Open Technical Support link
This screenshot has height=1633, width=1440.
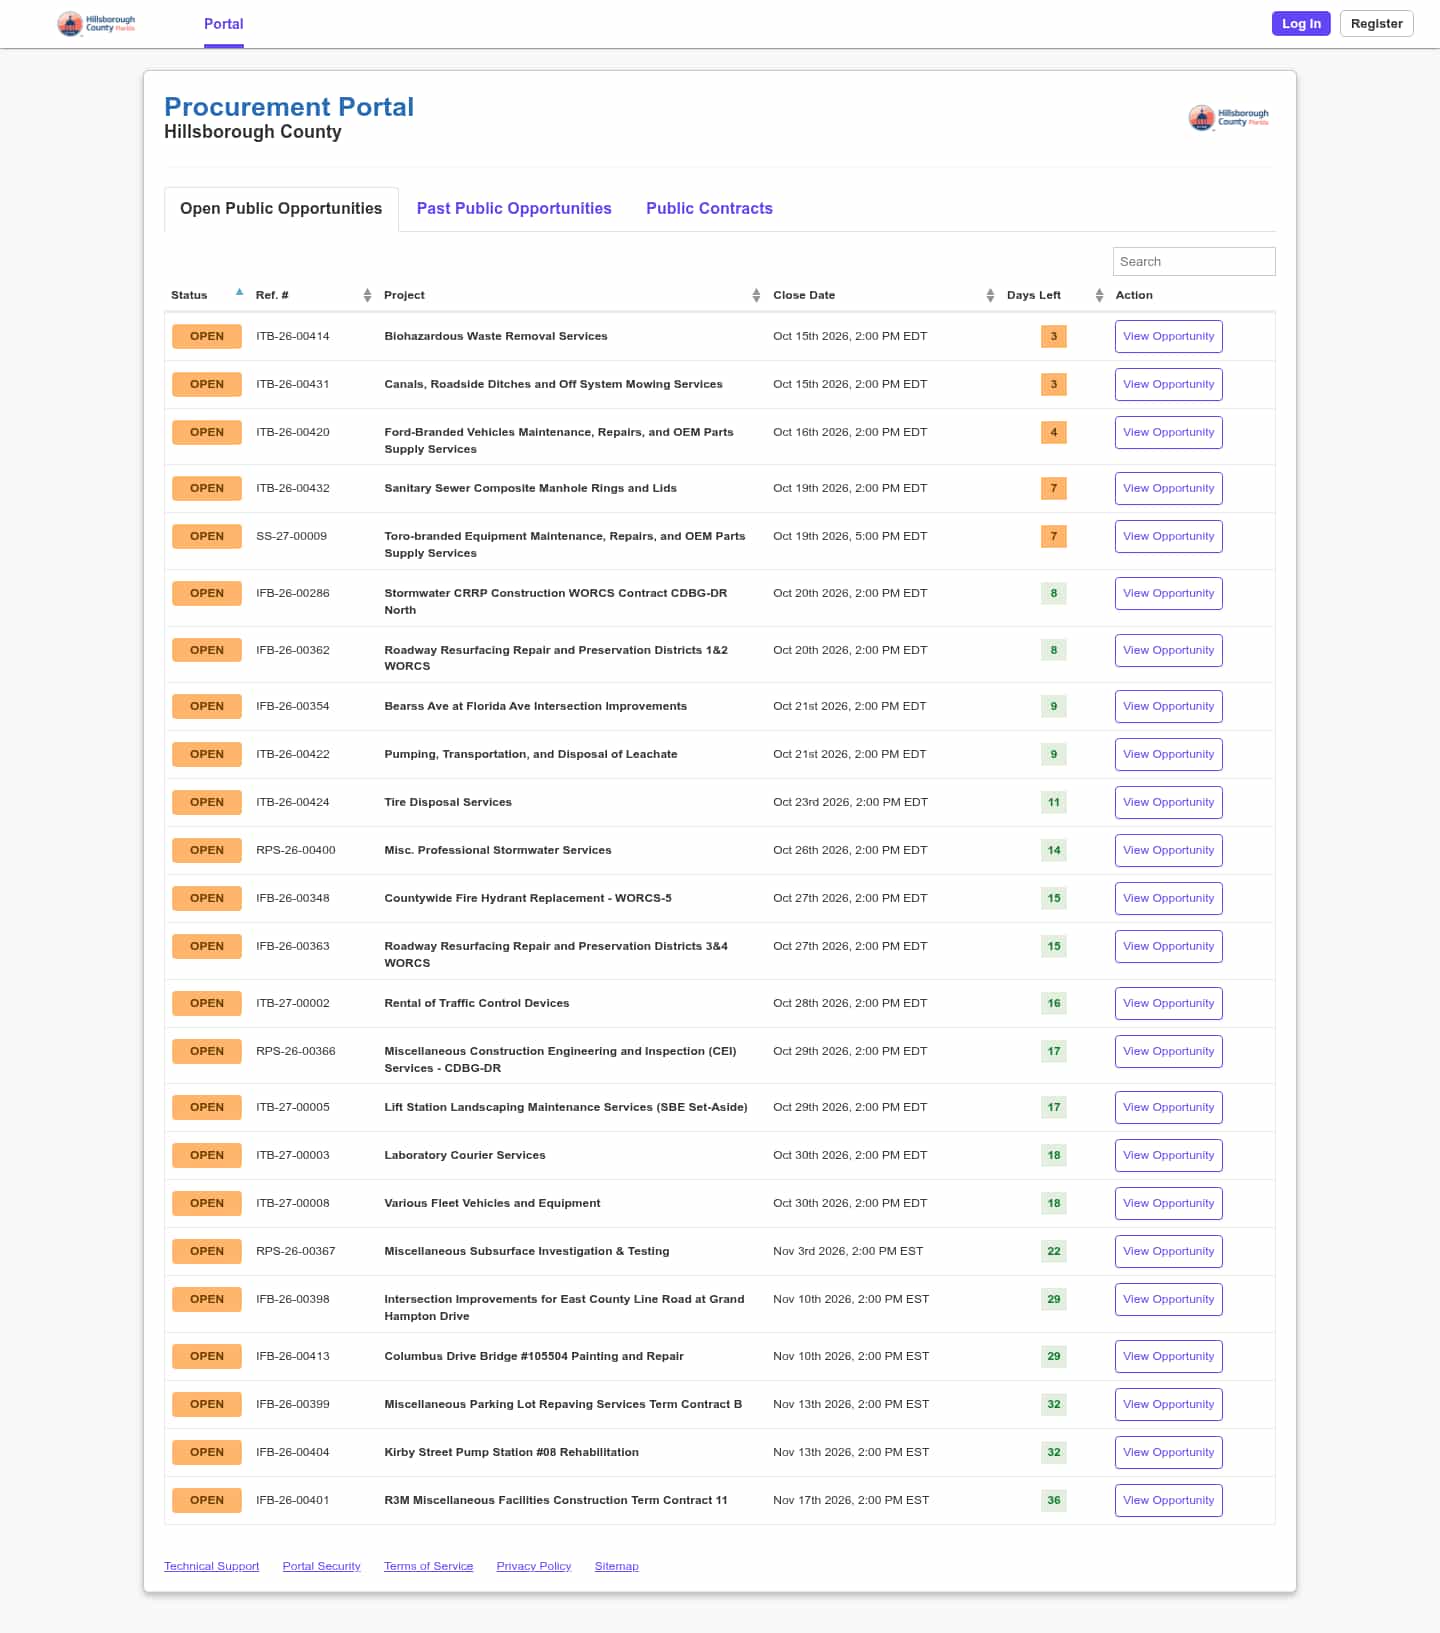[x=211, y=1566]
